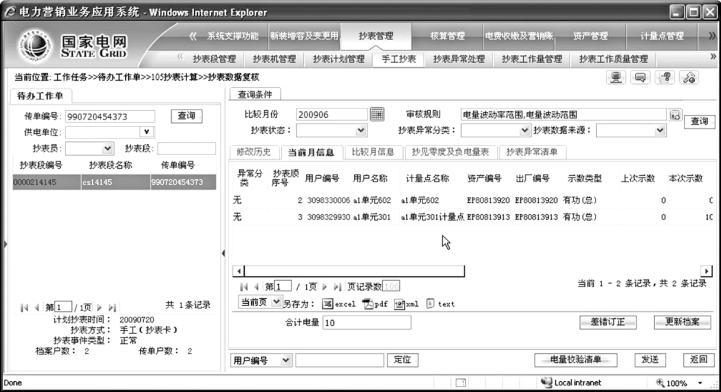Open the 当前页 export scope dropdown
The image size is (721, 392).
coord(276,302)
